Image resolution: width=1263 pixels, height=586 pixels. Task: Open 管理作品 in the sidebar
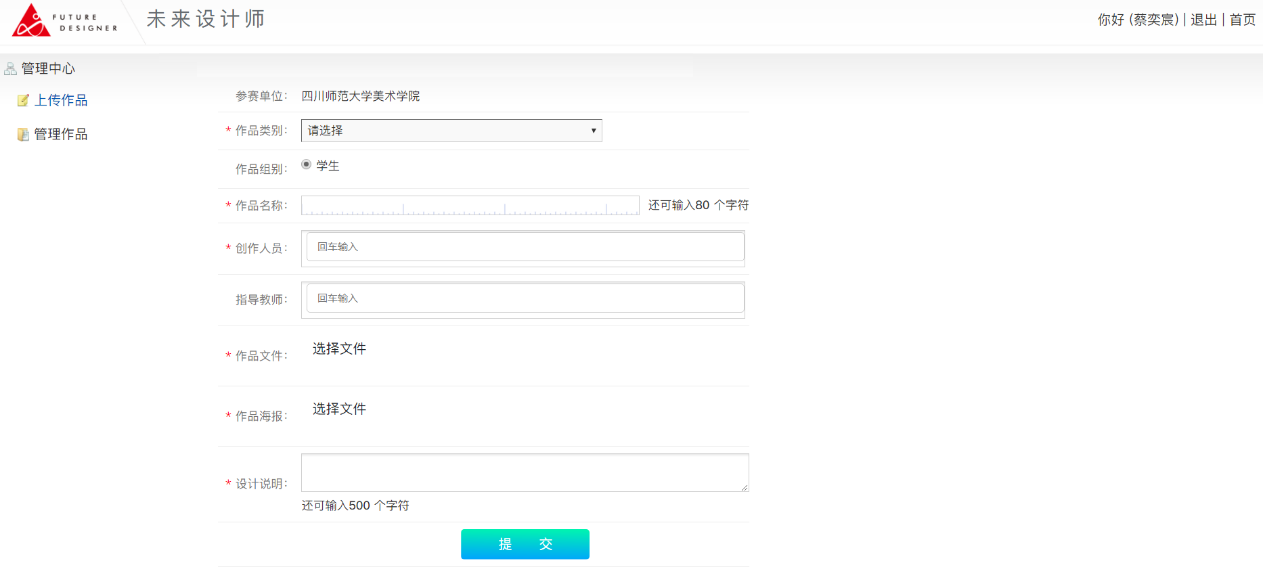tap(61, 134)
